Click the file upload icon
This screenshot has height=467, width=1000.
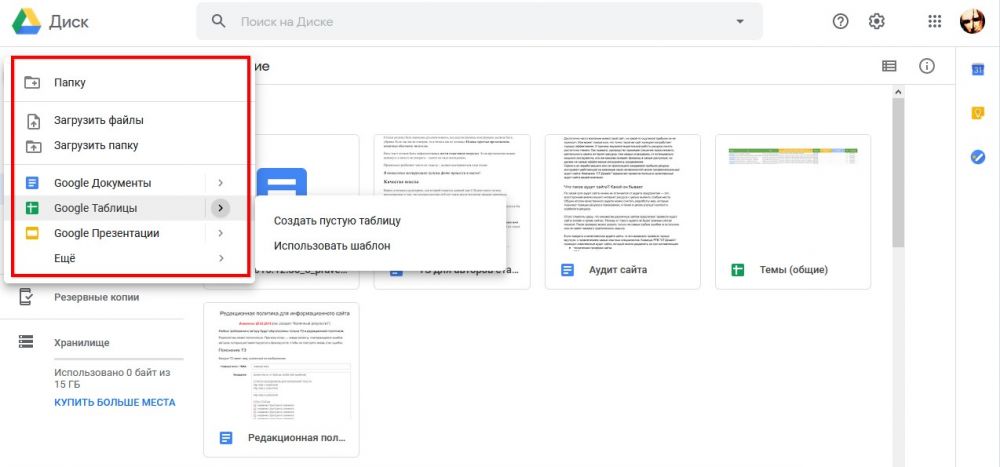[x=33, y=120]
